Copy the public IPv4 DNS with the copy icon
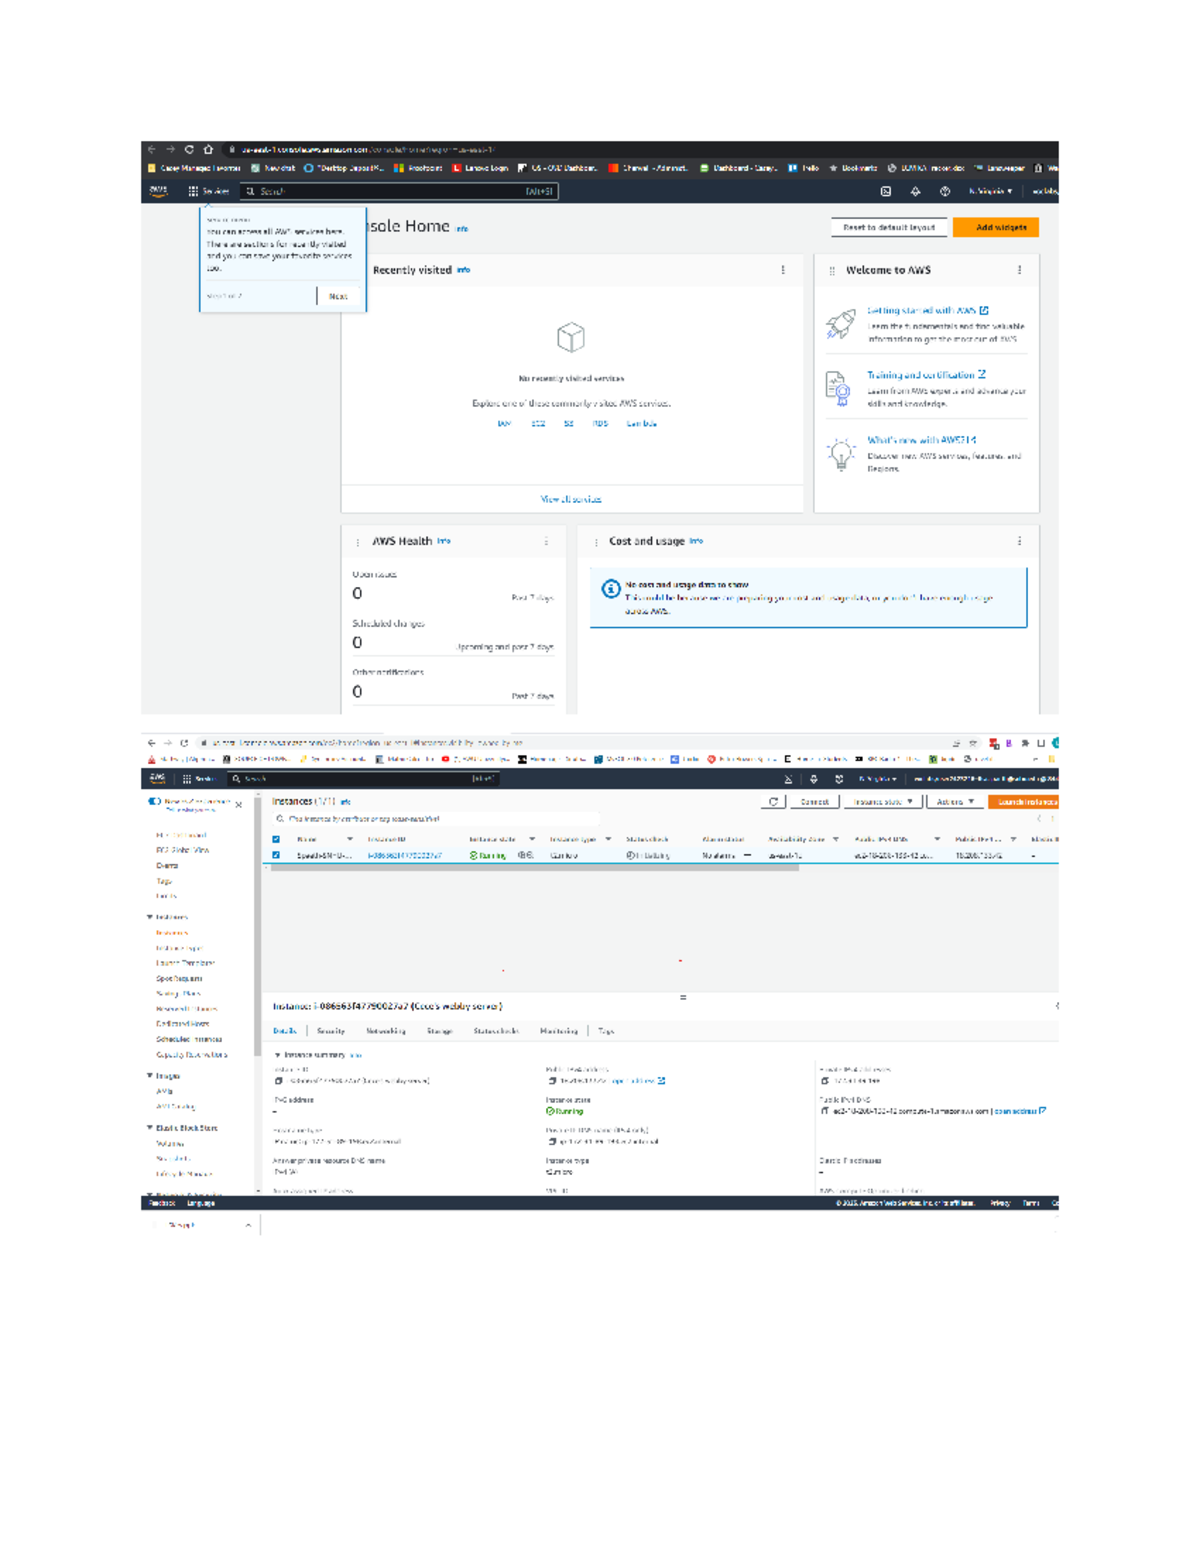The width and height of the screenshot is (1200, 1553). point(824,1111)
